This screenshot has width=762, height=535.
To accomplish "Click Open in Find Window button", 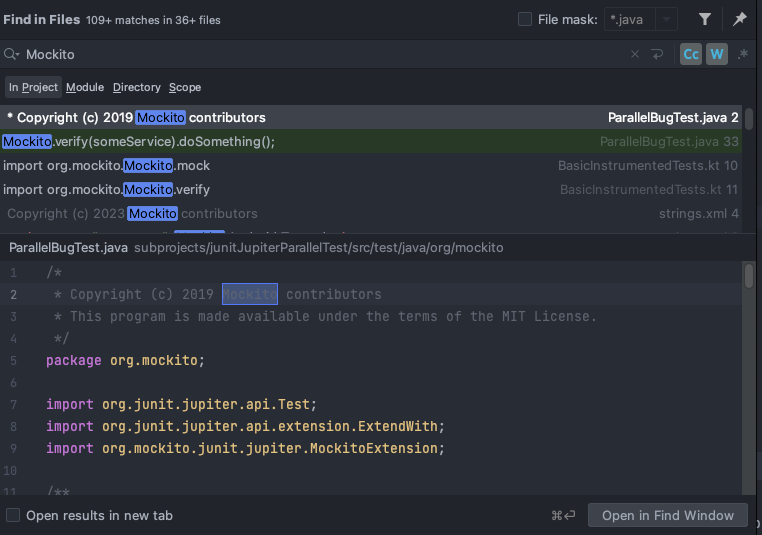I will [668, 515].
